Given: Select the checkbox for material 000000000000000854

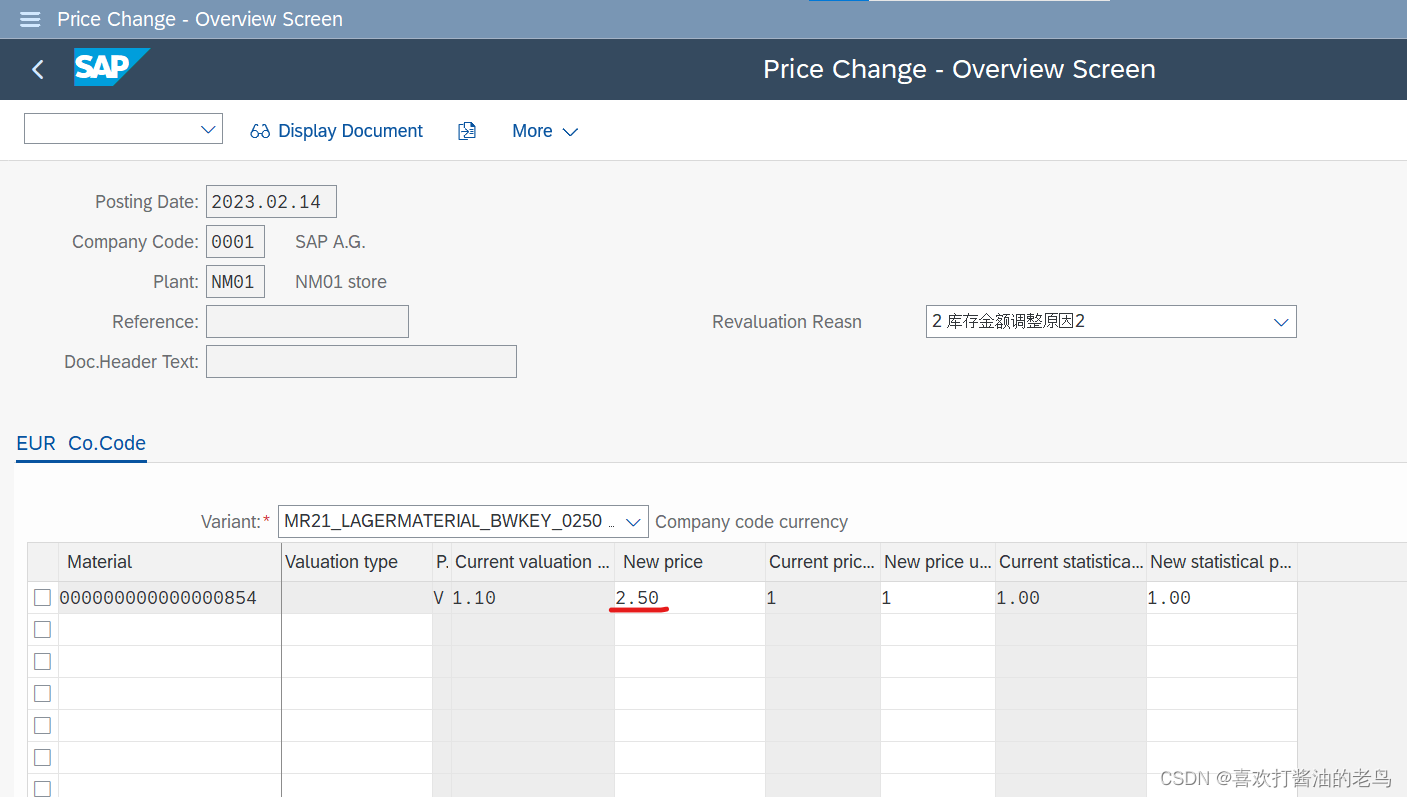Looking at the screenshot, I should pyautogui.click(x=44, y=597).
